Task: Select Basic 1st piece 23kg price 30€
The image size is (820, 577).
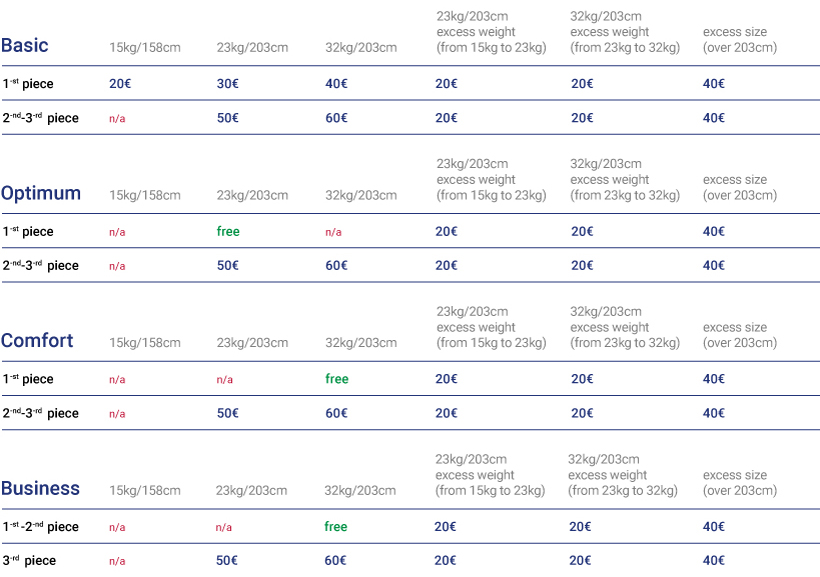Action: [x=227, y=84]
